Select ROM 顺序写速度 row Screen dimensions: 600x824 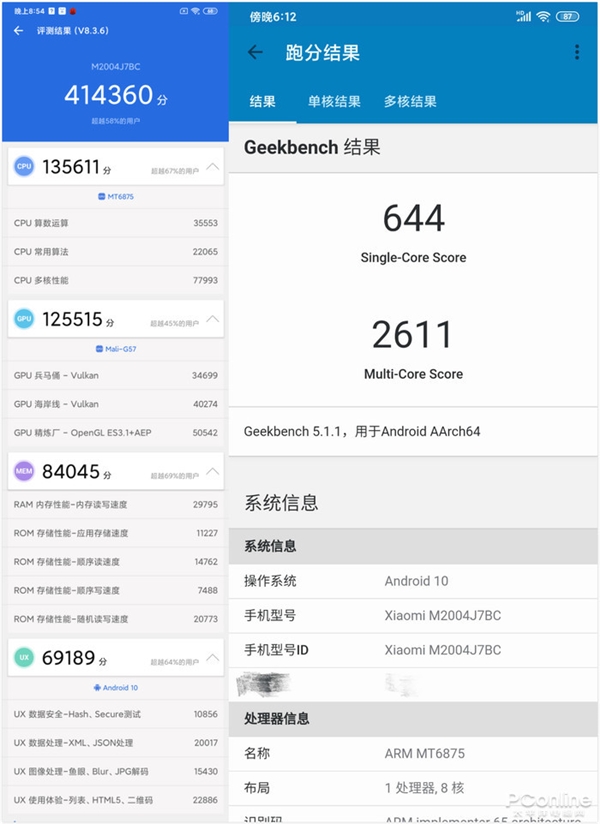tap(116, 590)
